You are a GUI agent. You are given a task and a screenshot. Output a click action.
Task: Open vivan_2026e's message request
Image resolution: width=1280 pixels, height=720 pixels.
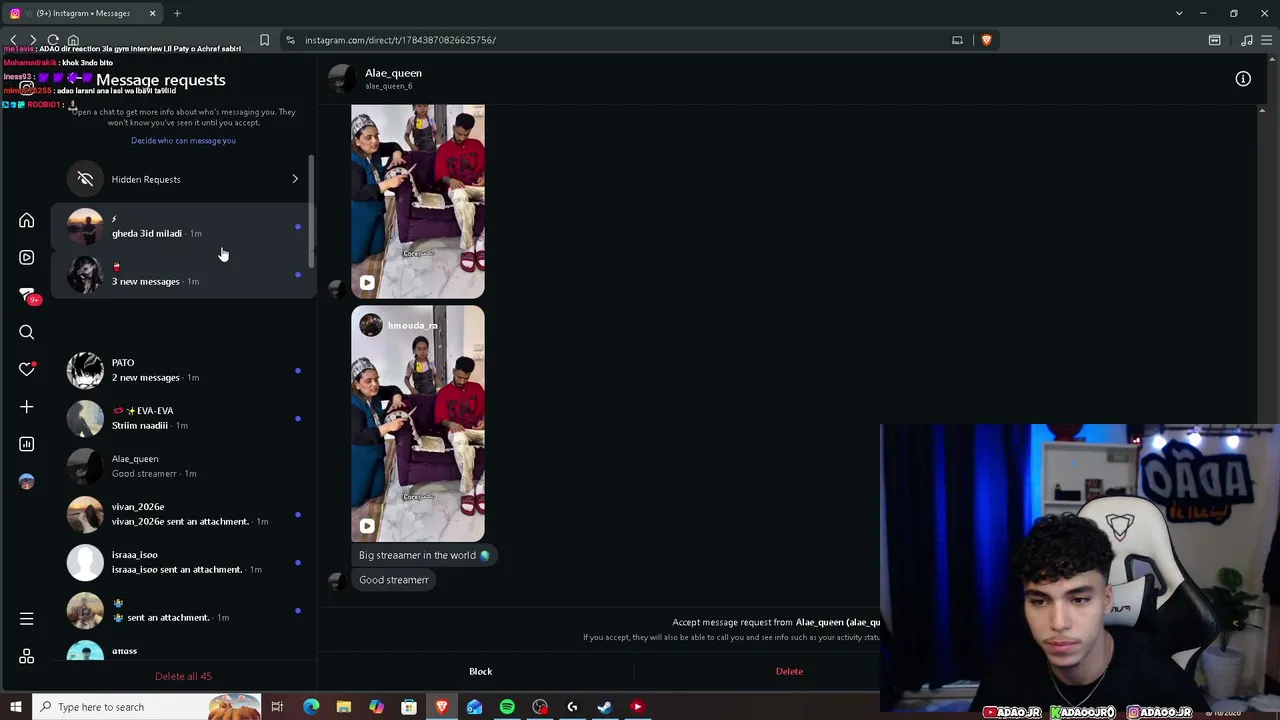(x=184, y=514)
